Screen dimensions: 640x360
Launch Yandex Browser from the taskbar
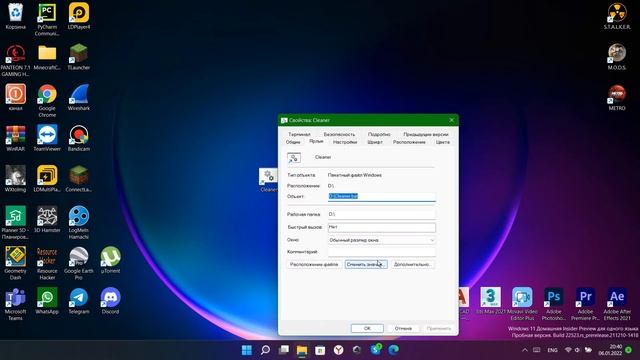(338, 350)
